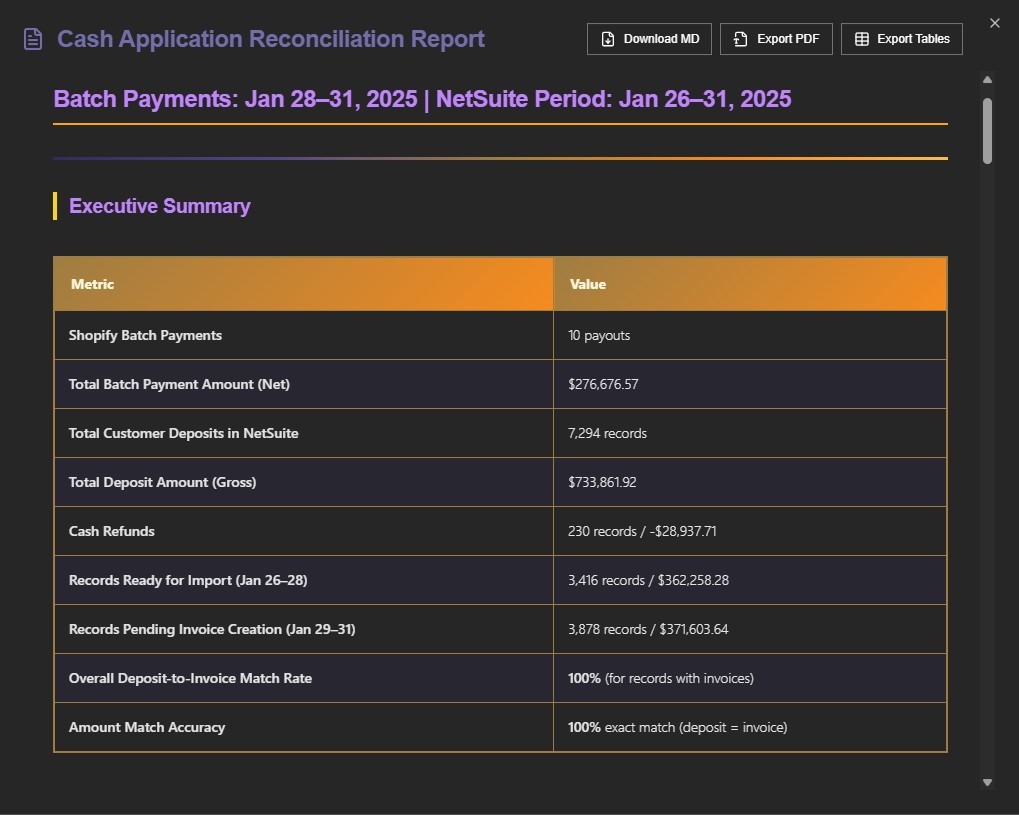The image size is (1019, 815).
Task: Click the document icon beside the report title
Action: 31,38
